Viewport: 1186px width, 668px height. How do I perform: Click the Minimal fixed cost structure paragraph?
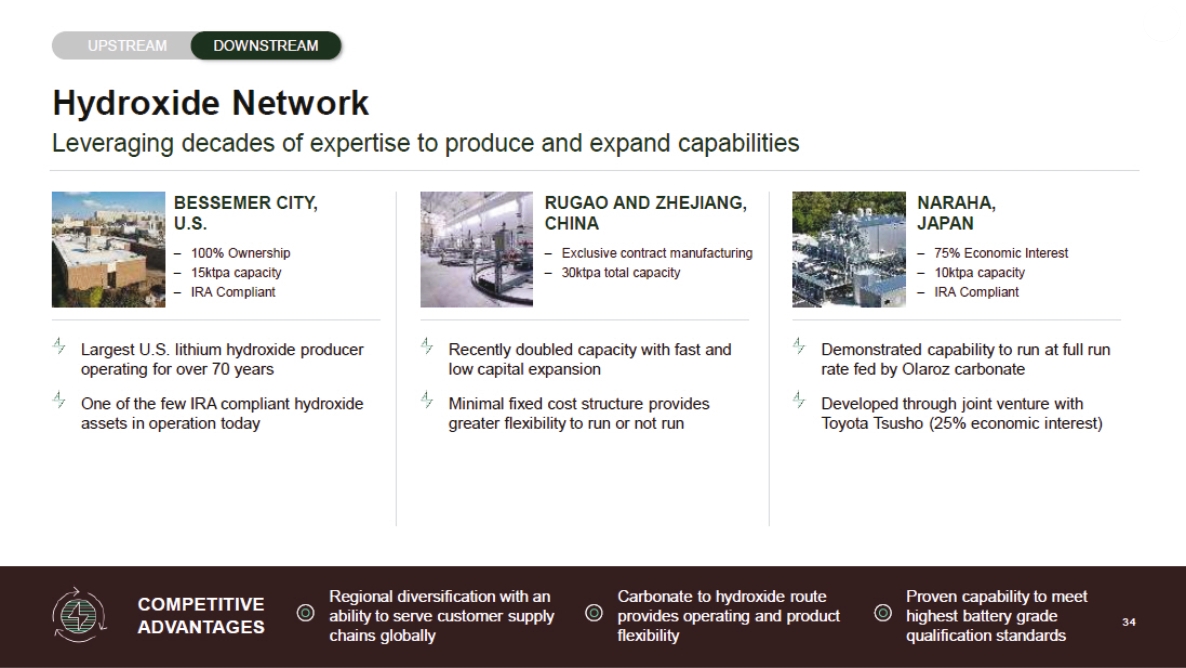pos(579,414)
